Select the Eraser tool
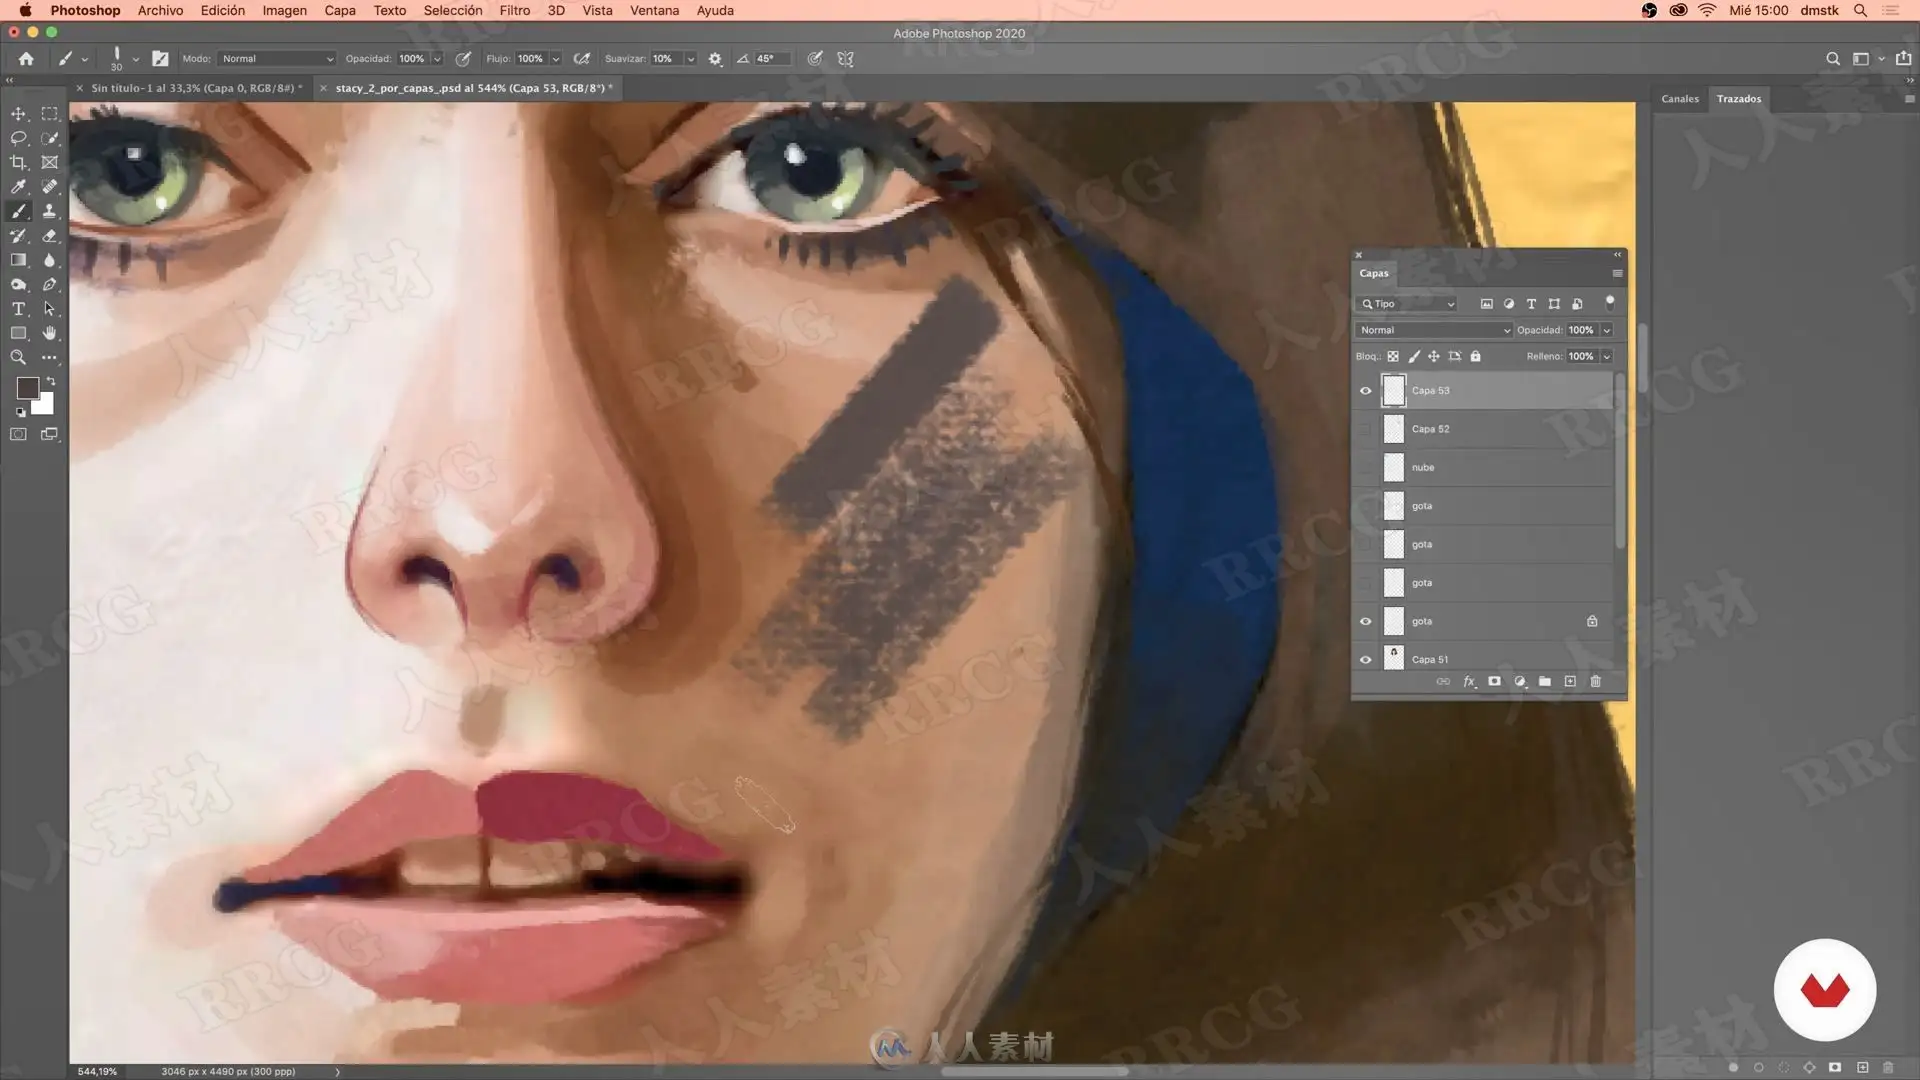The width and height of the screenshot is (1920, 1080). tap(49, 236)
